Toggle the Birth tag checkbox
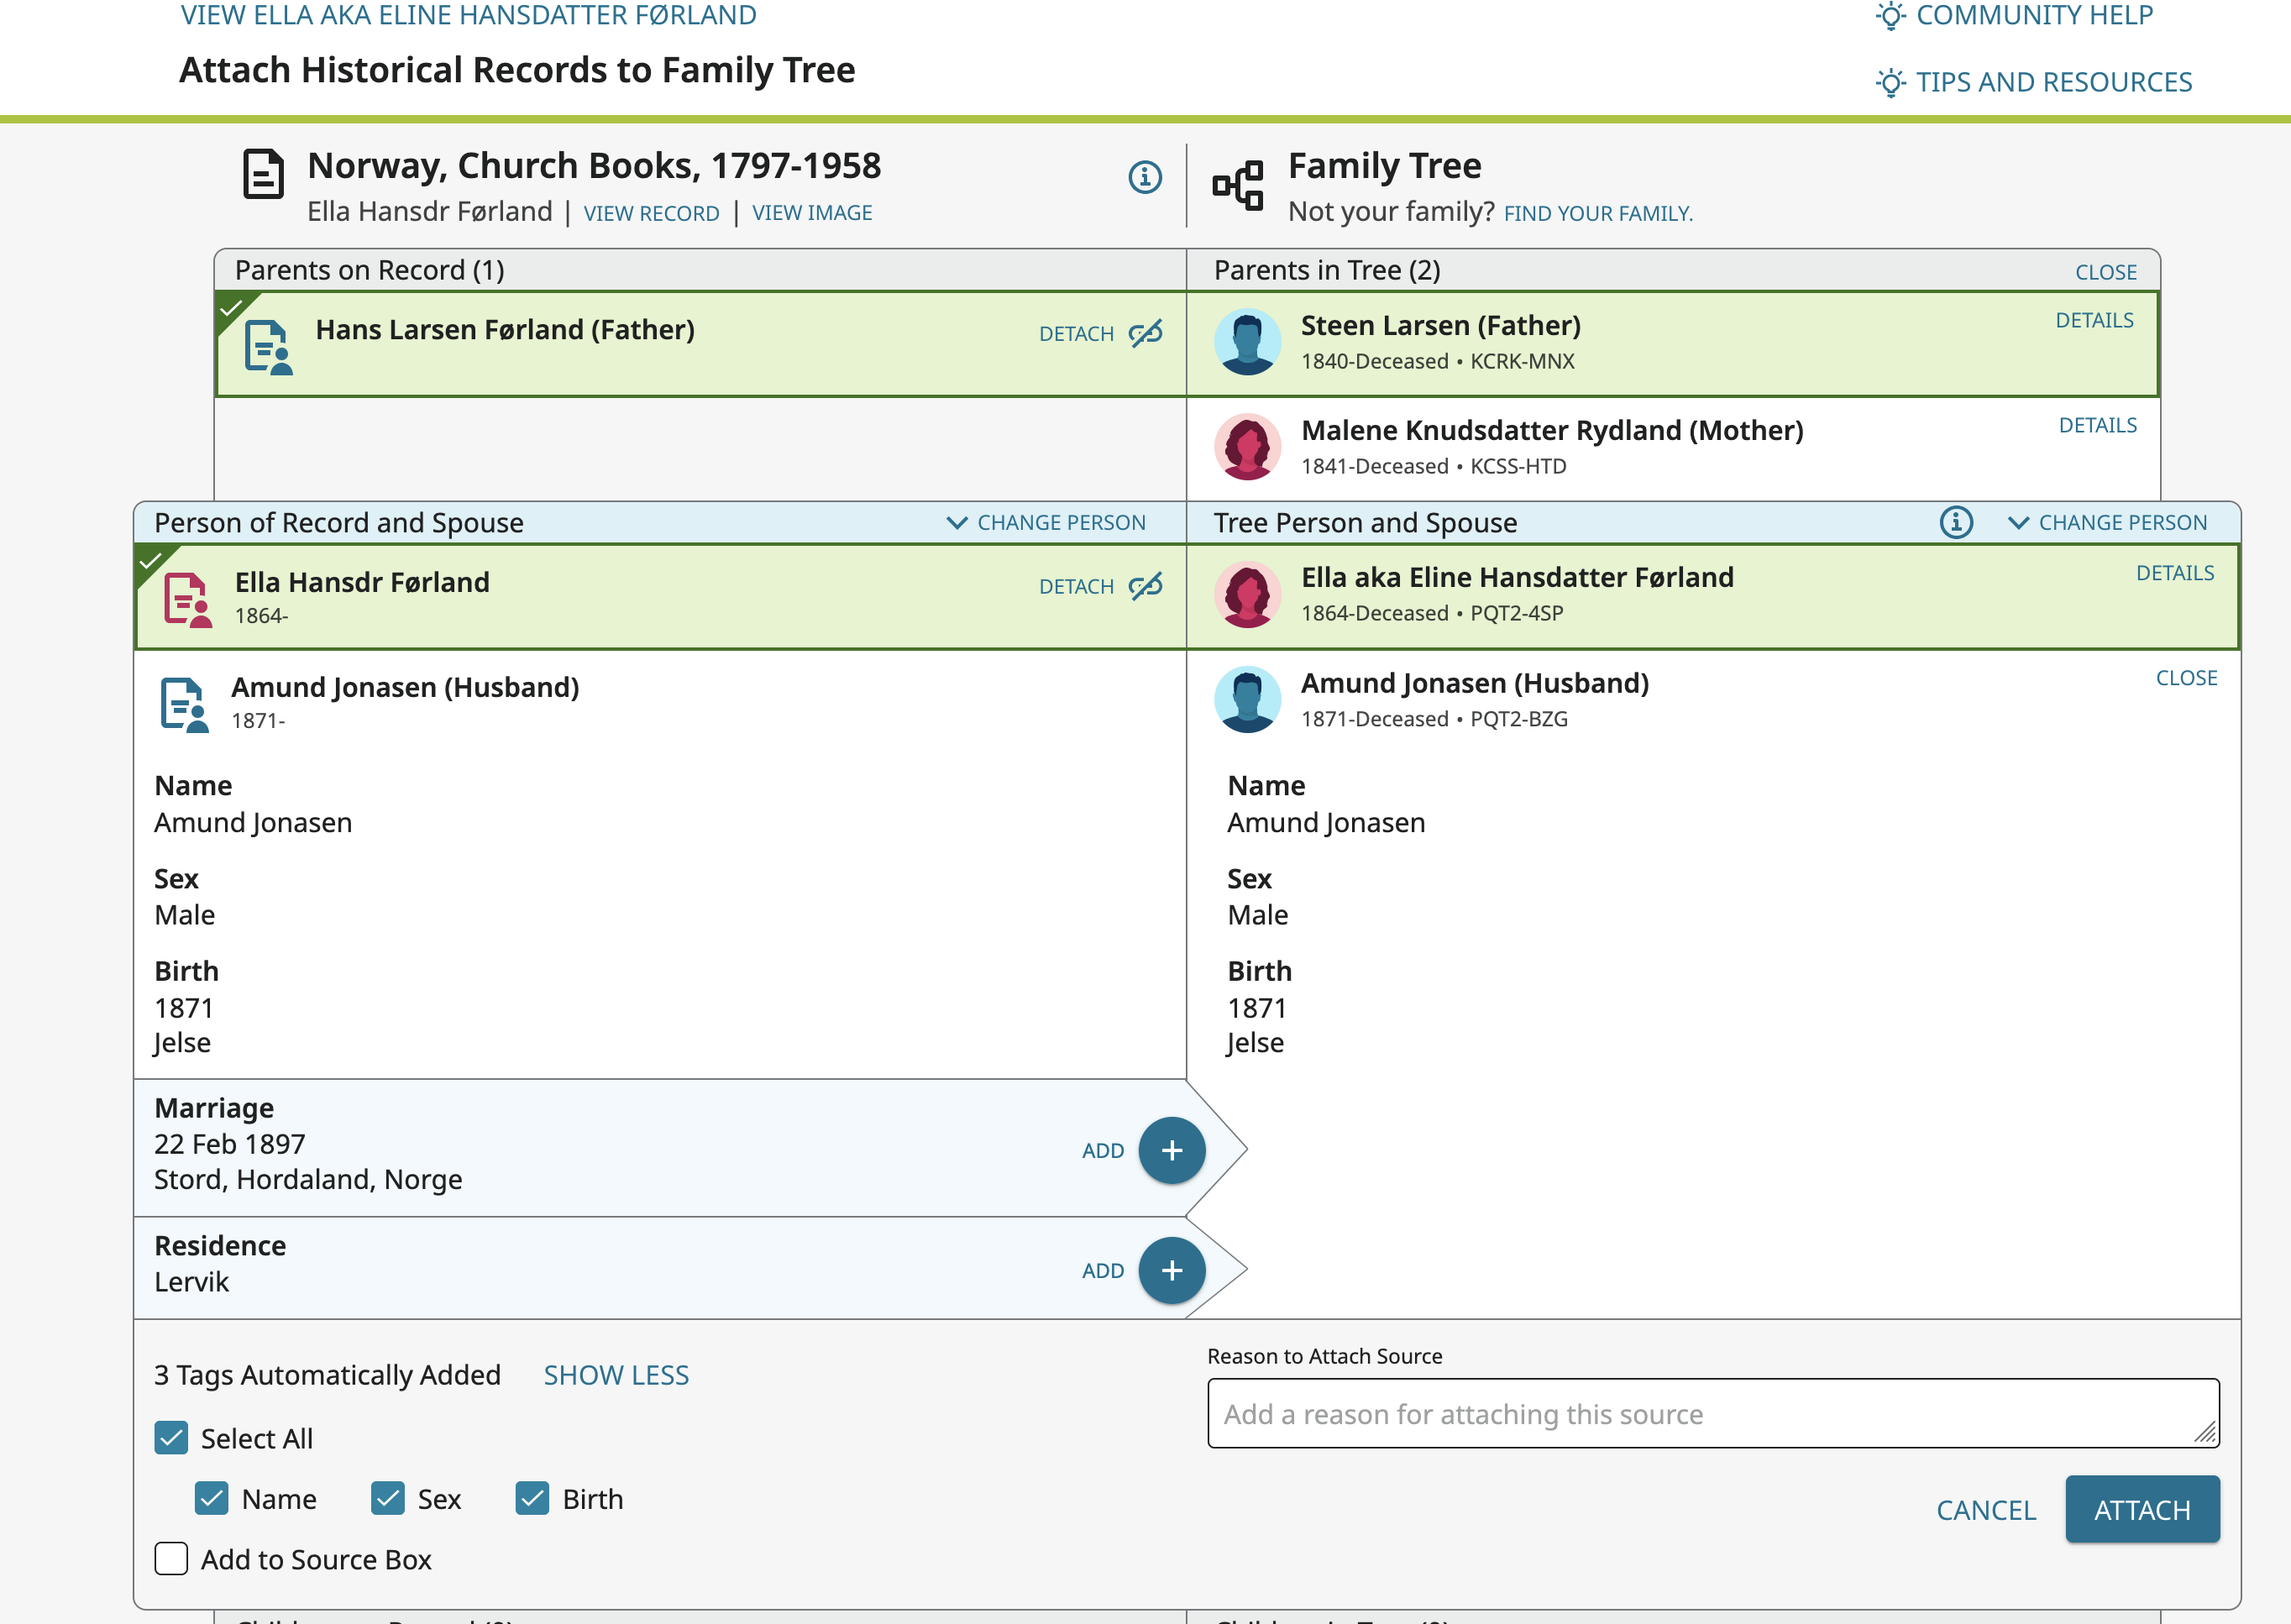Viewport: 2291px width, 1624px height. (x=532, y=1498)
